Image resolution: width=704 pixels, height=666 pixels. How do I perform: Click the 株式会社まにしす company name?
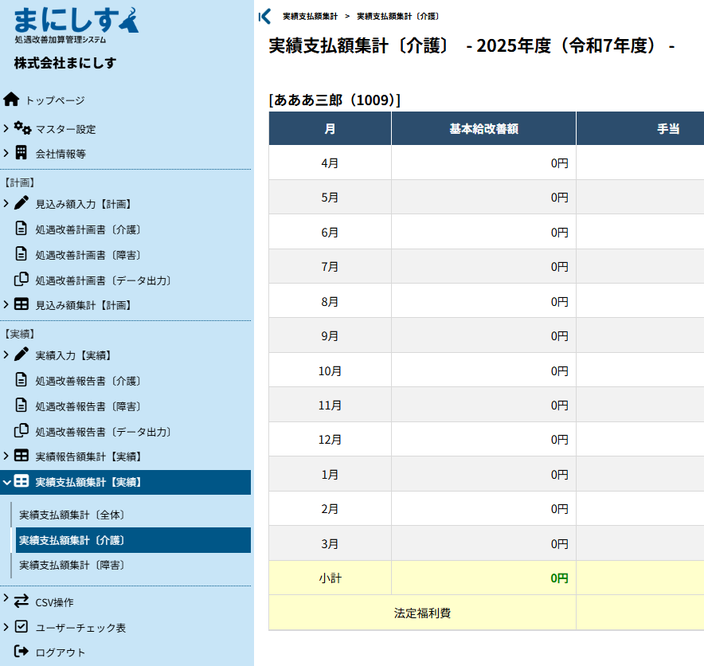click(65, 63)
